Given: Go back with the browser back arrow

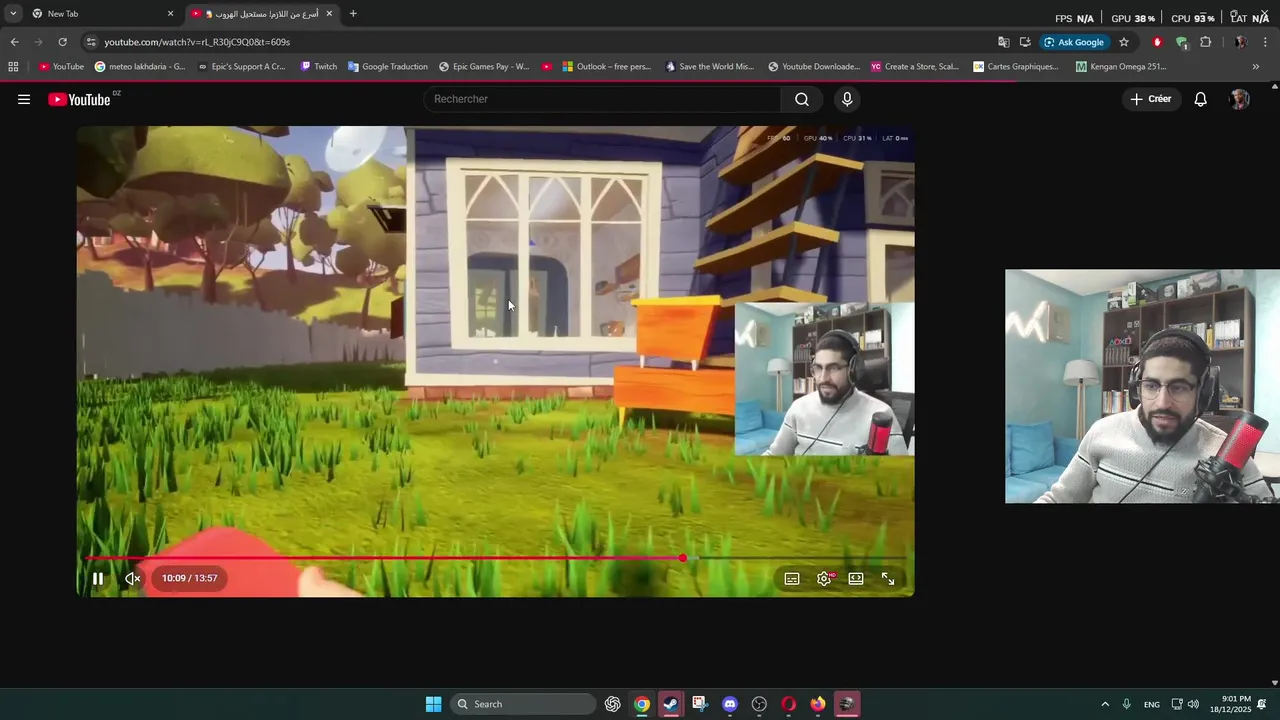Looking at the screenshot, I should click(14, 42).
